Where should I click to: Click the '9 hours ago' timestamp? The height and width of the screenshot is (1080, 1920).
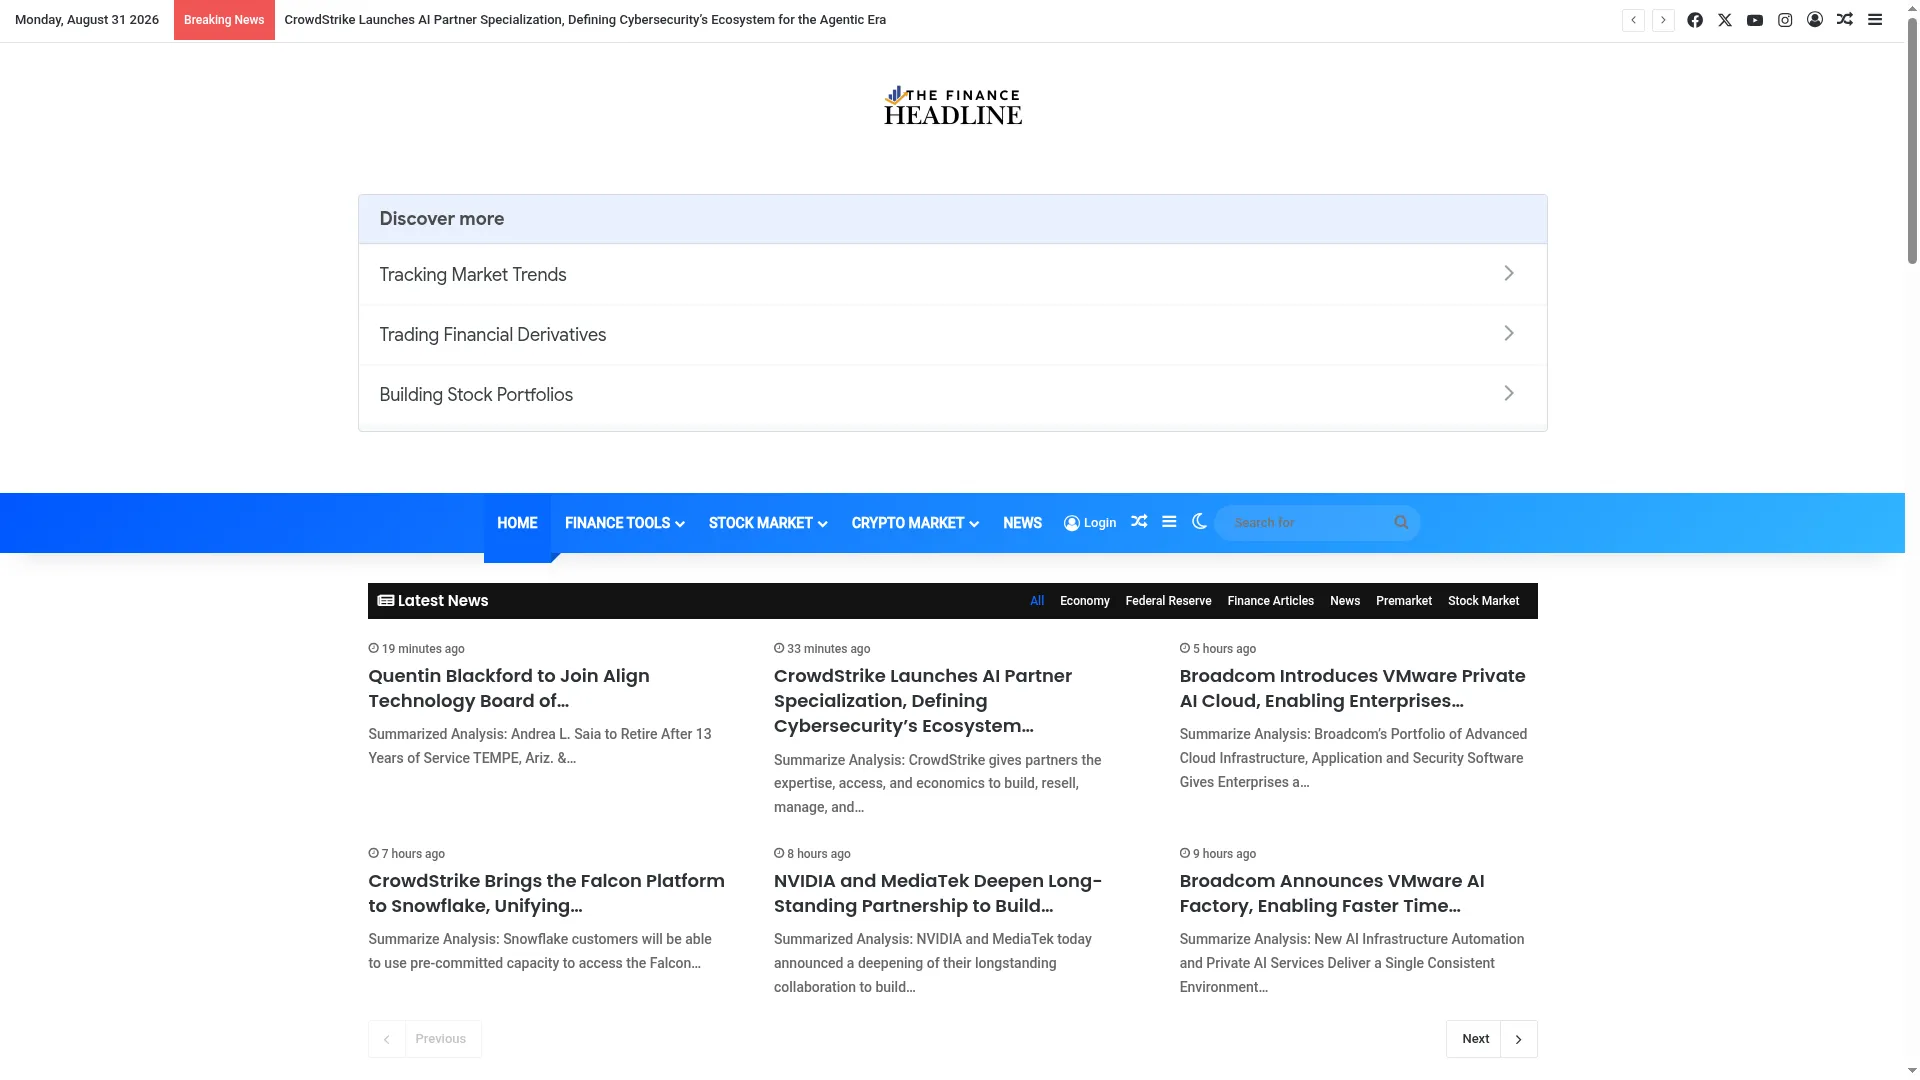click(x=1217, y=854)
